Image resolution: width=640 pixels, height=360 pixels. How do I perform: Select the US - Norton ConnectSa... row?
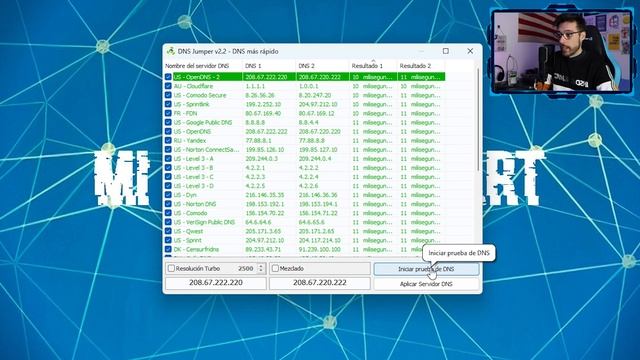304,149
